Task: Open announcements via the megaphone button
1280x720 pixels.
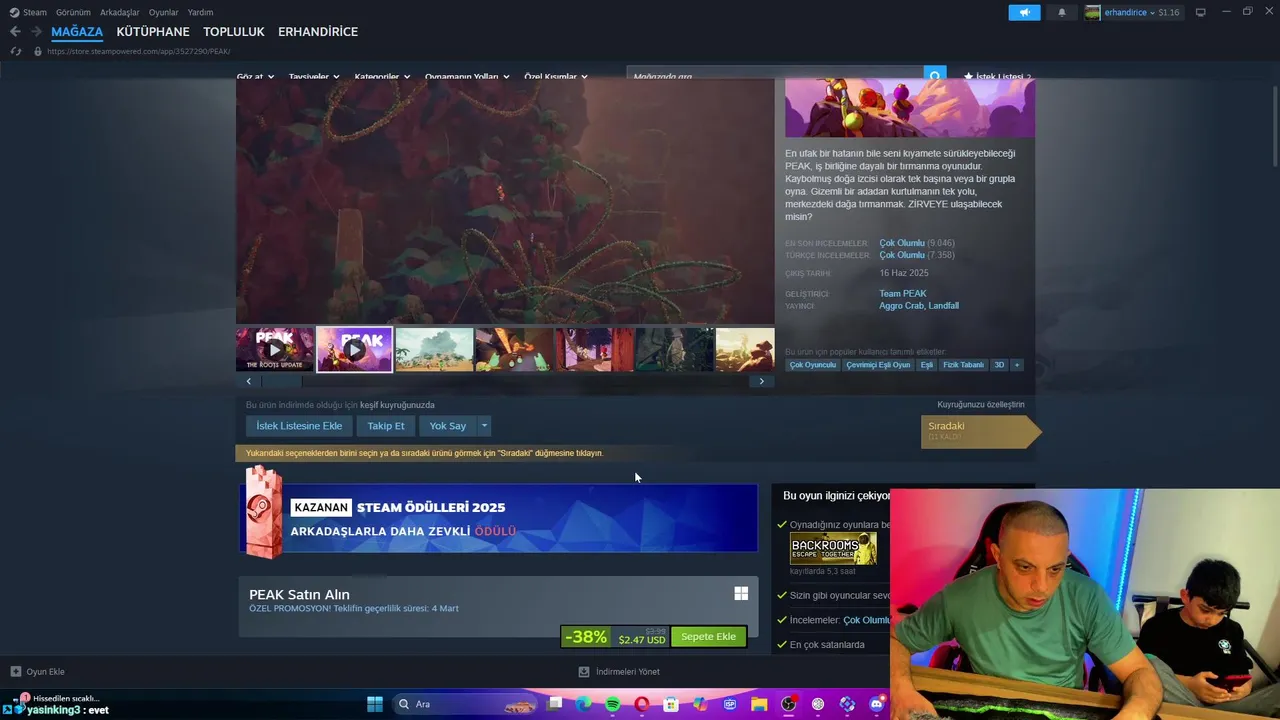Action: pyautogui.click(x=1024, y=12)
